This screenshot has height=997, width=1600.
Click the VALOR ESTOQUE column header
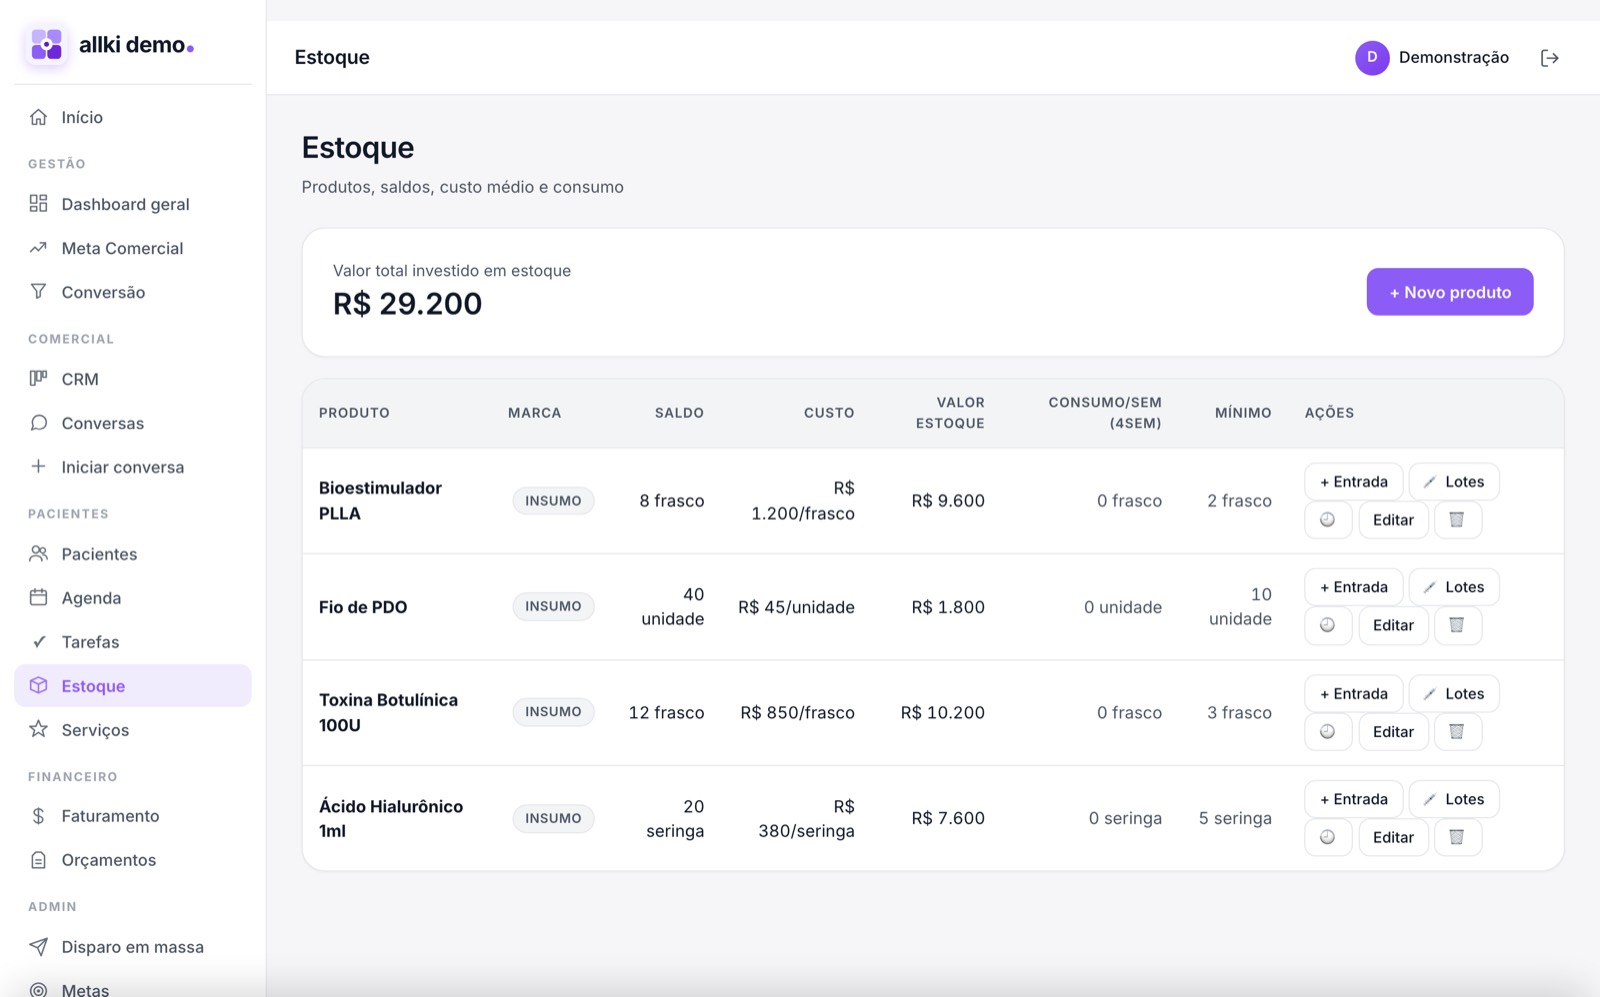950,413
